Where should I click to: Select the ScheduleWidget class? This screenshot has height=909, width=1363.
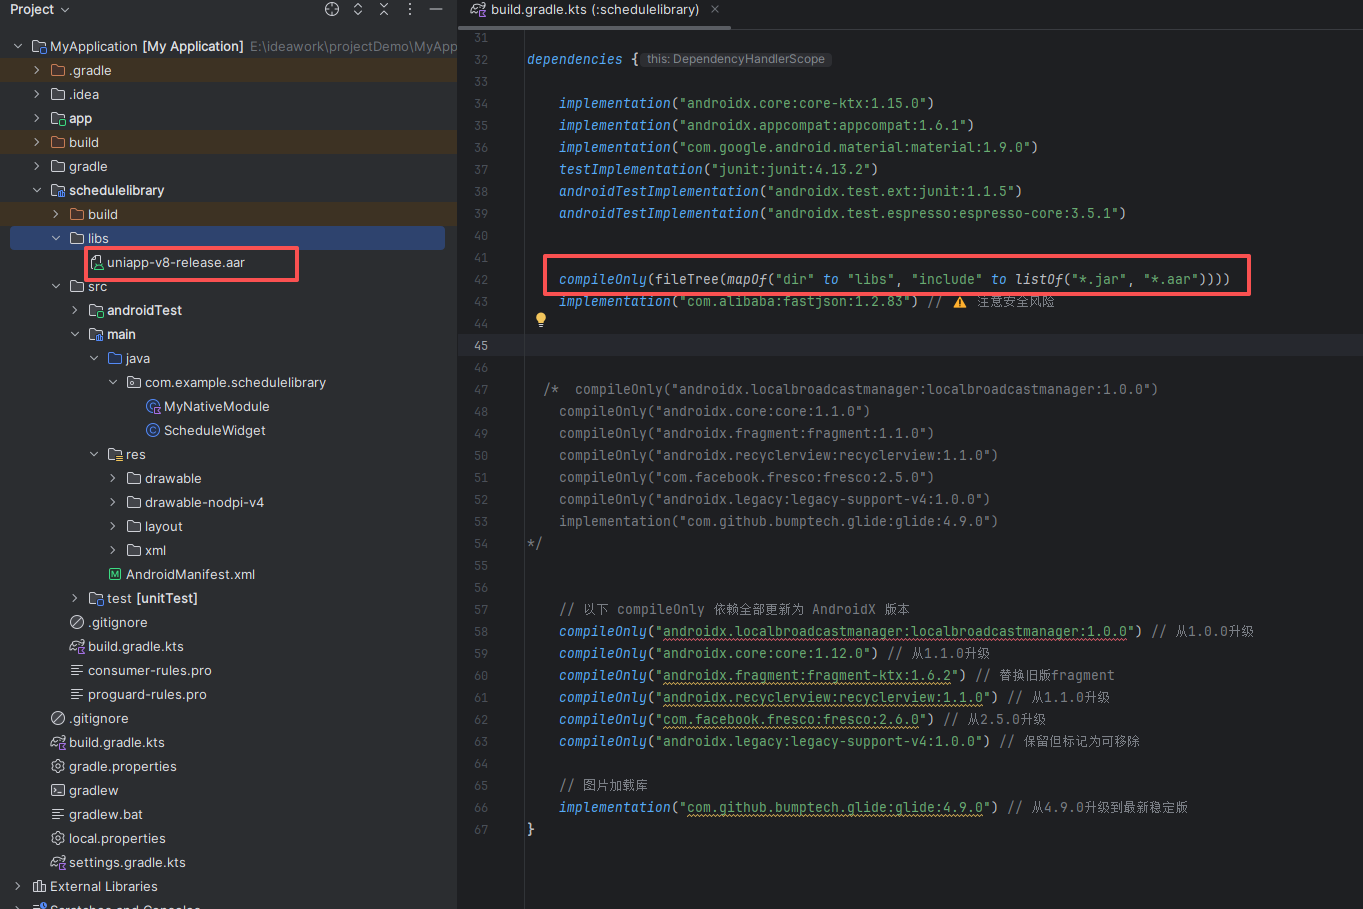point(215,430)
